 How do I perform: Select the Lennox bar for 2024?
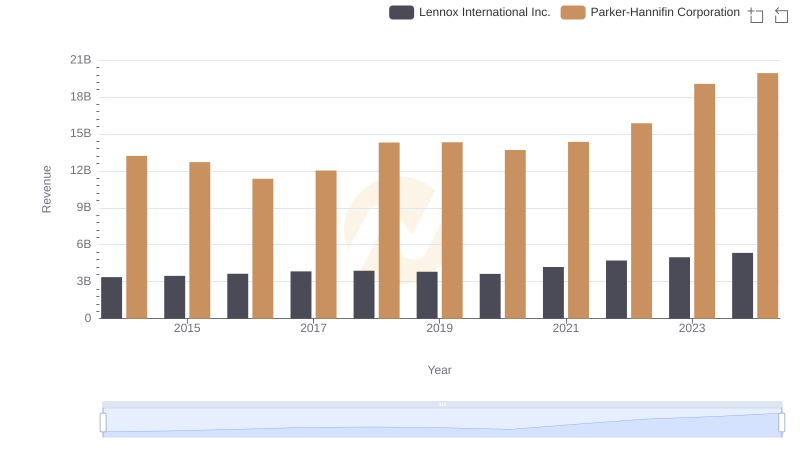(742, 286)
